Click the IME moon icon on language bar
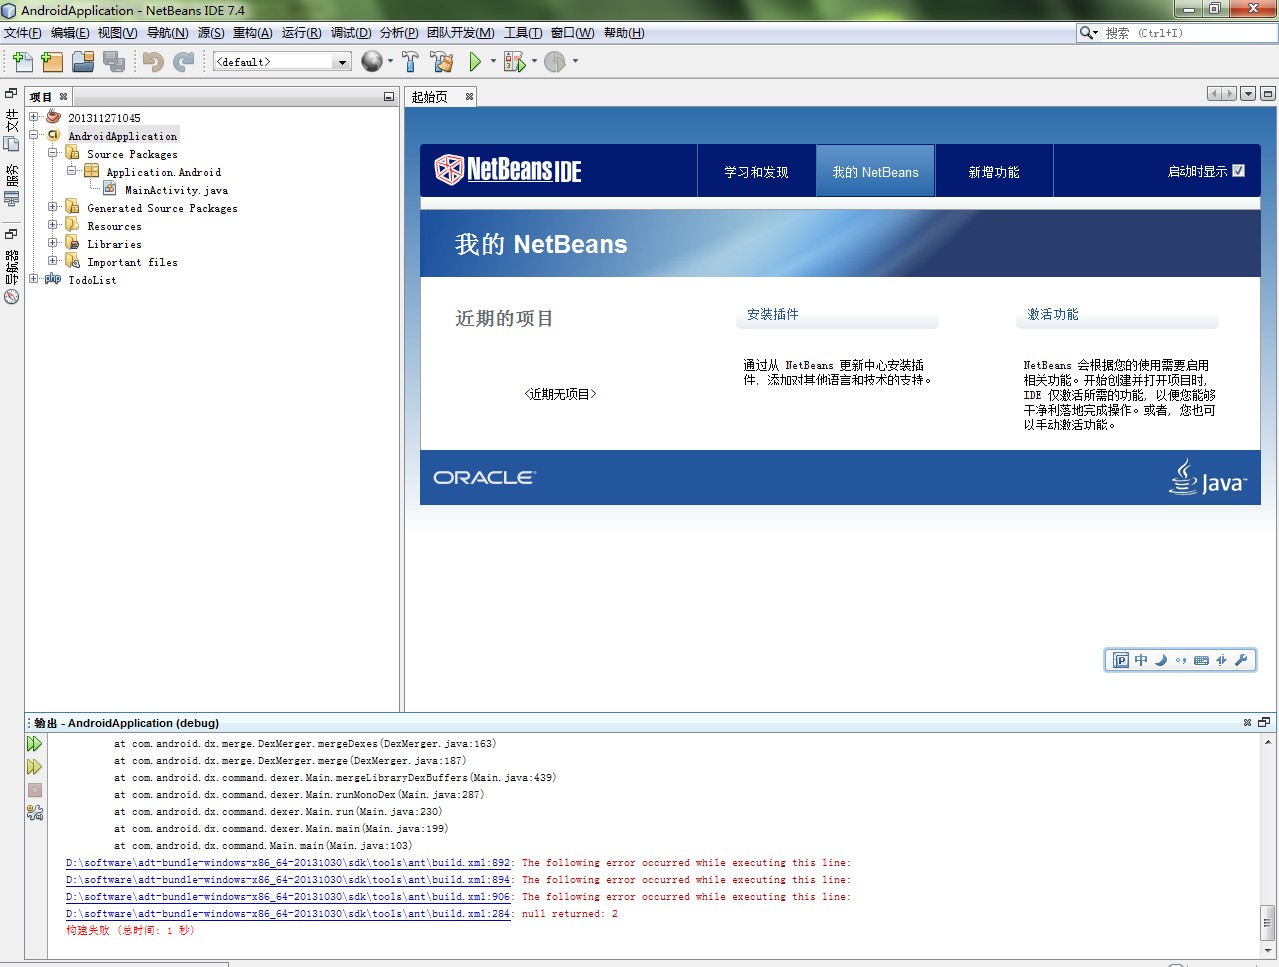1279x967 pixels. (x=1161, y=660)
